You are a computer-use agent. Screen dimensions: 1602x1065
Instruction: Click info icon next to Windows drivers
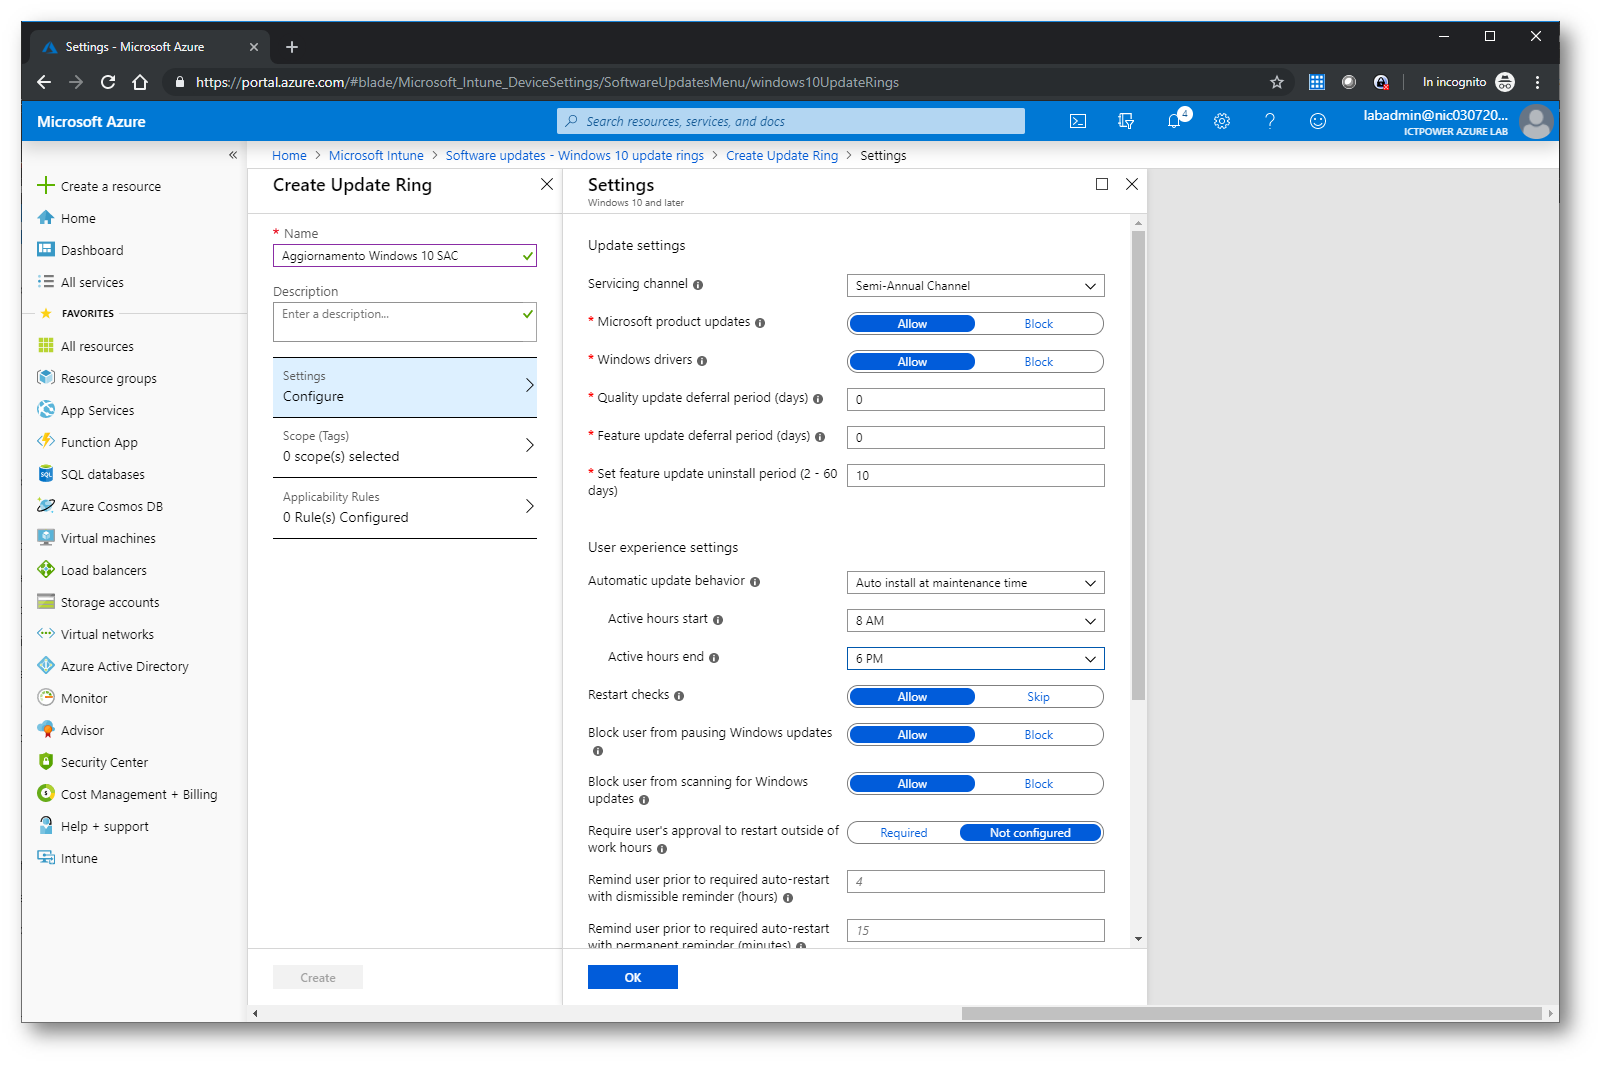(702, 361)
